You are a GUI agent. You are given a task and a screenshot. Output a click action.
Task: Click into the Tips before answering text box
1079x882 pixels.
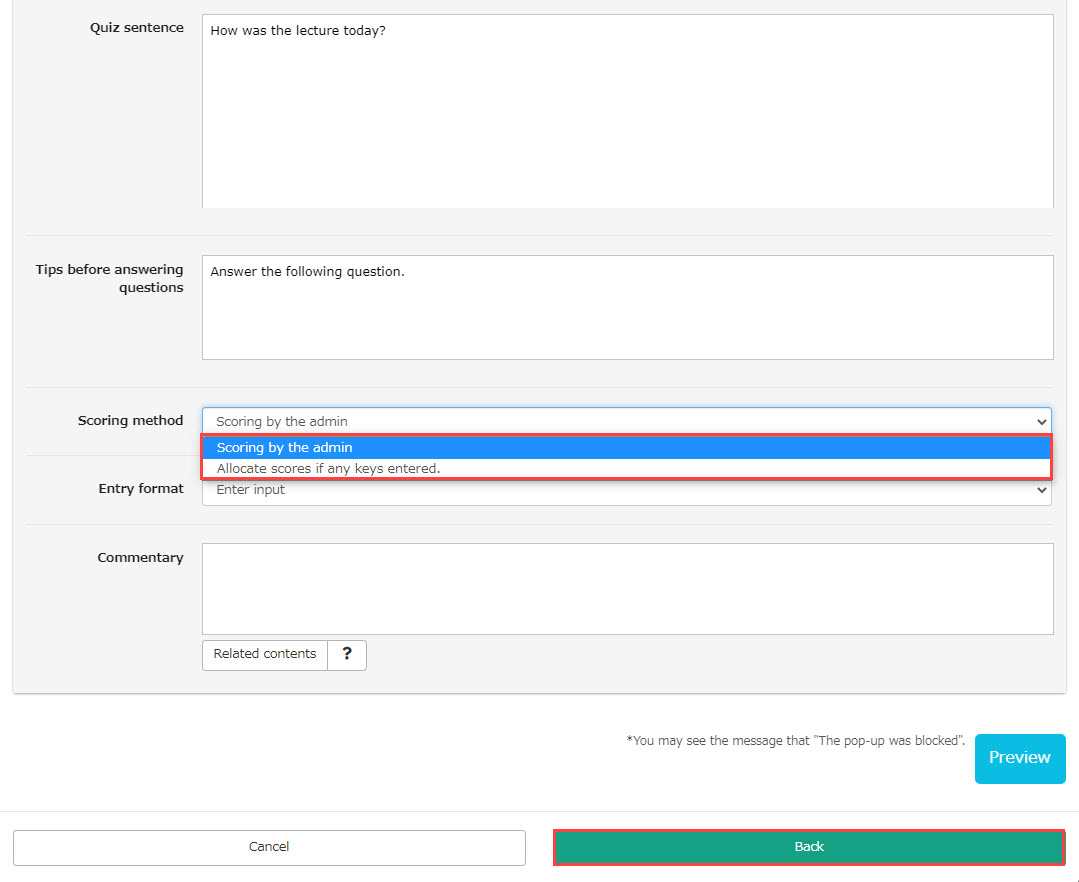pyautogui.click(x=627, y=307)
